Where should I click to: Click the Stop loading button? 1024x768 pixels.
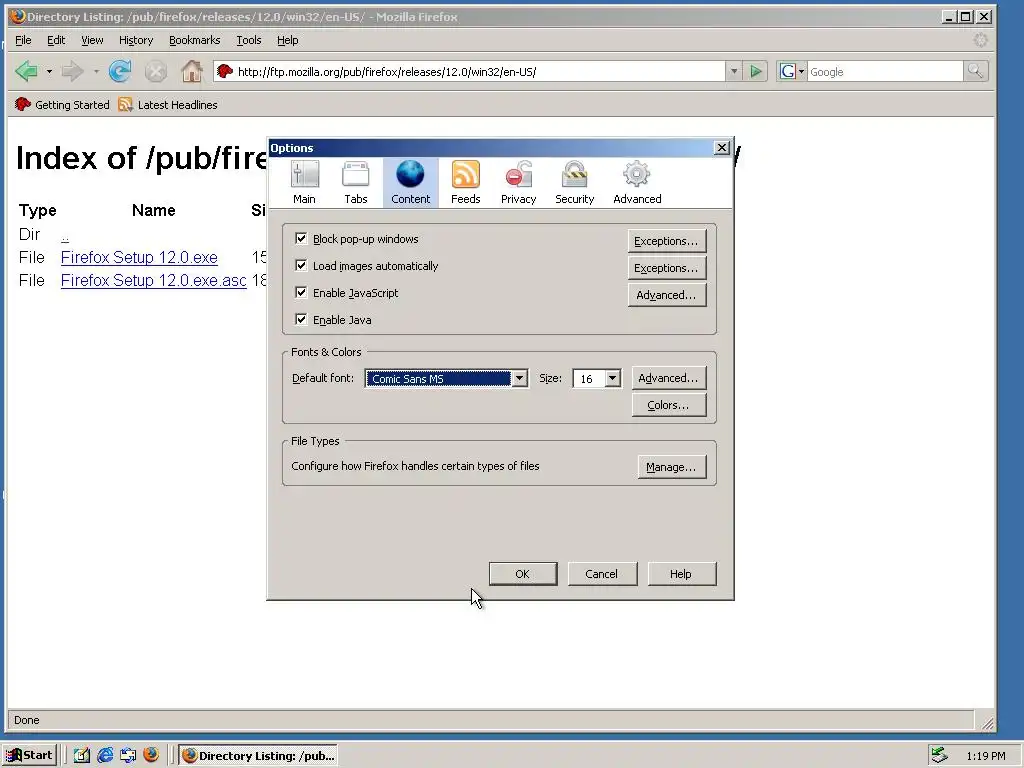click(x=155, y=71)
